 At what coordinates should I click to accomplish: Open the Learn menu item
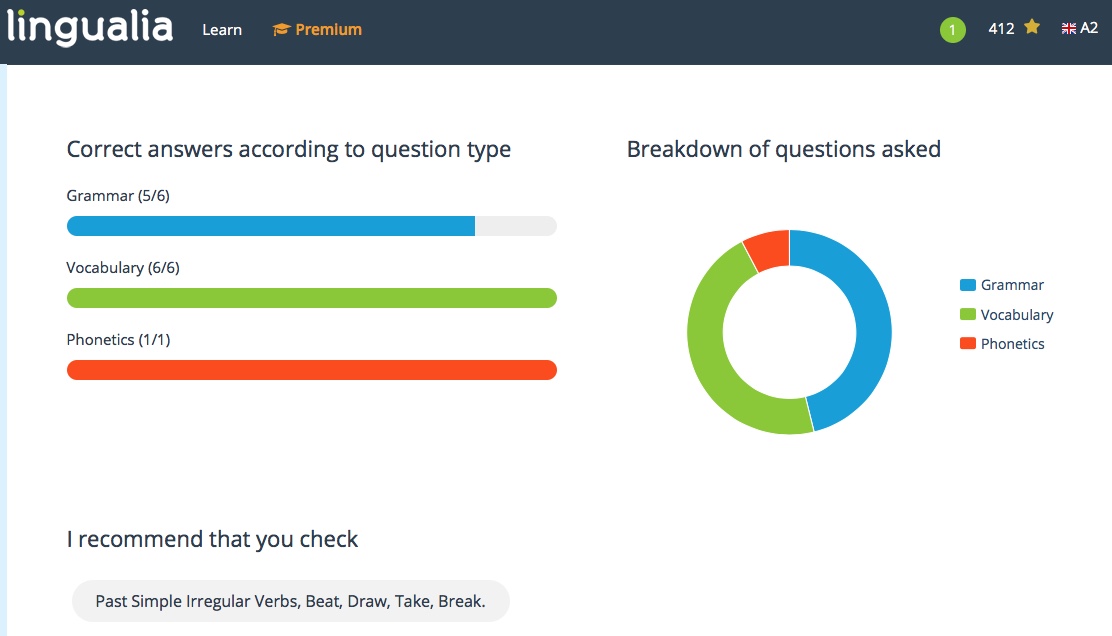point(222,30)
